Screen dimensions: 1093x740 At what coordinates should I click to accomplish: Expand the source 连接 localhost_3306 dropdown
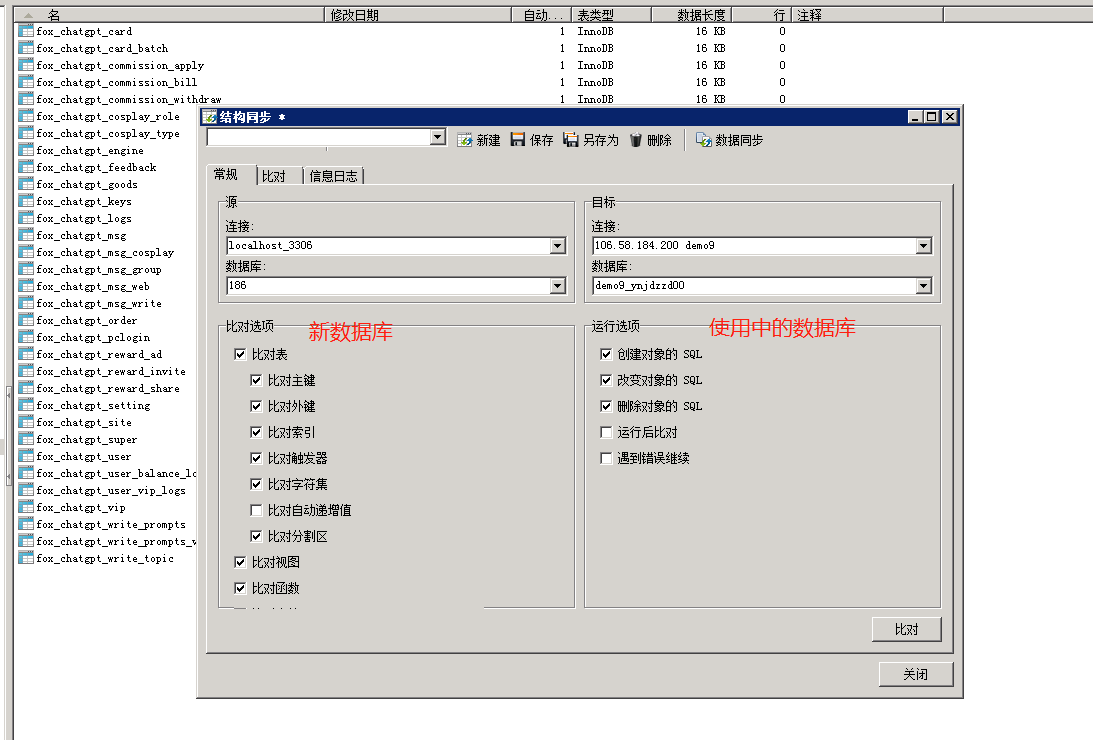(x=557, y=246)
